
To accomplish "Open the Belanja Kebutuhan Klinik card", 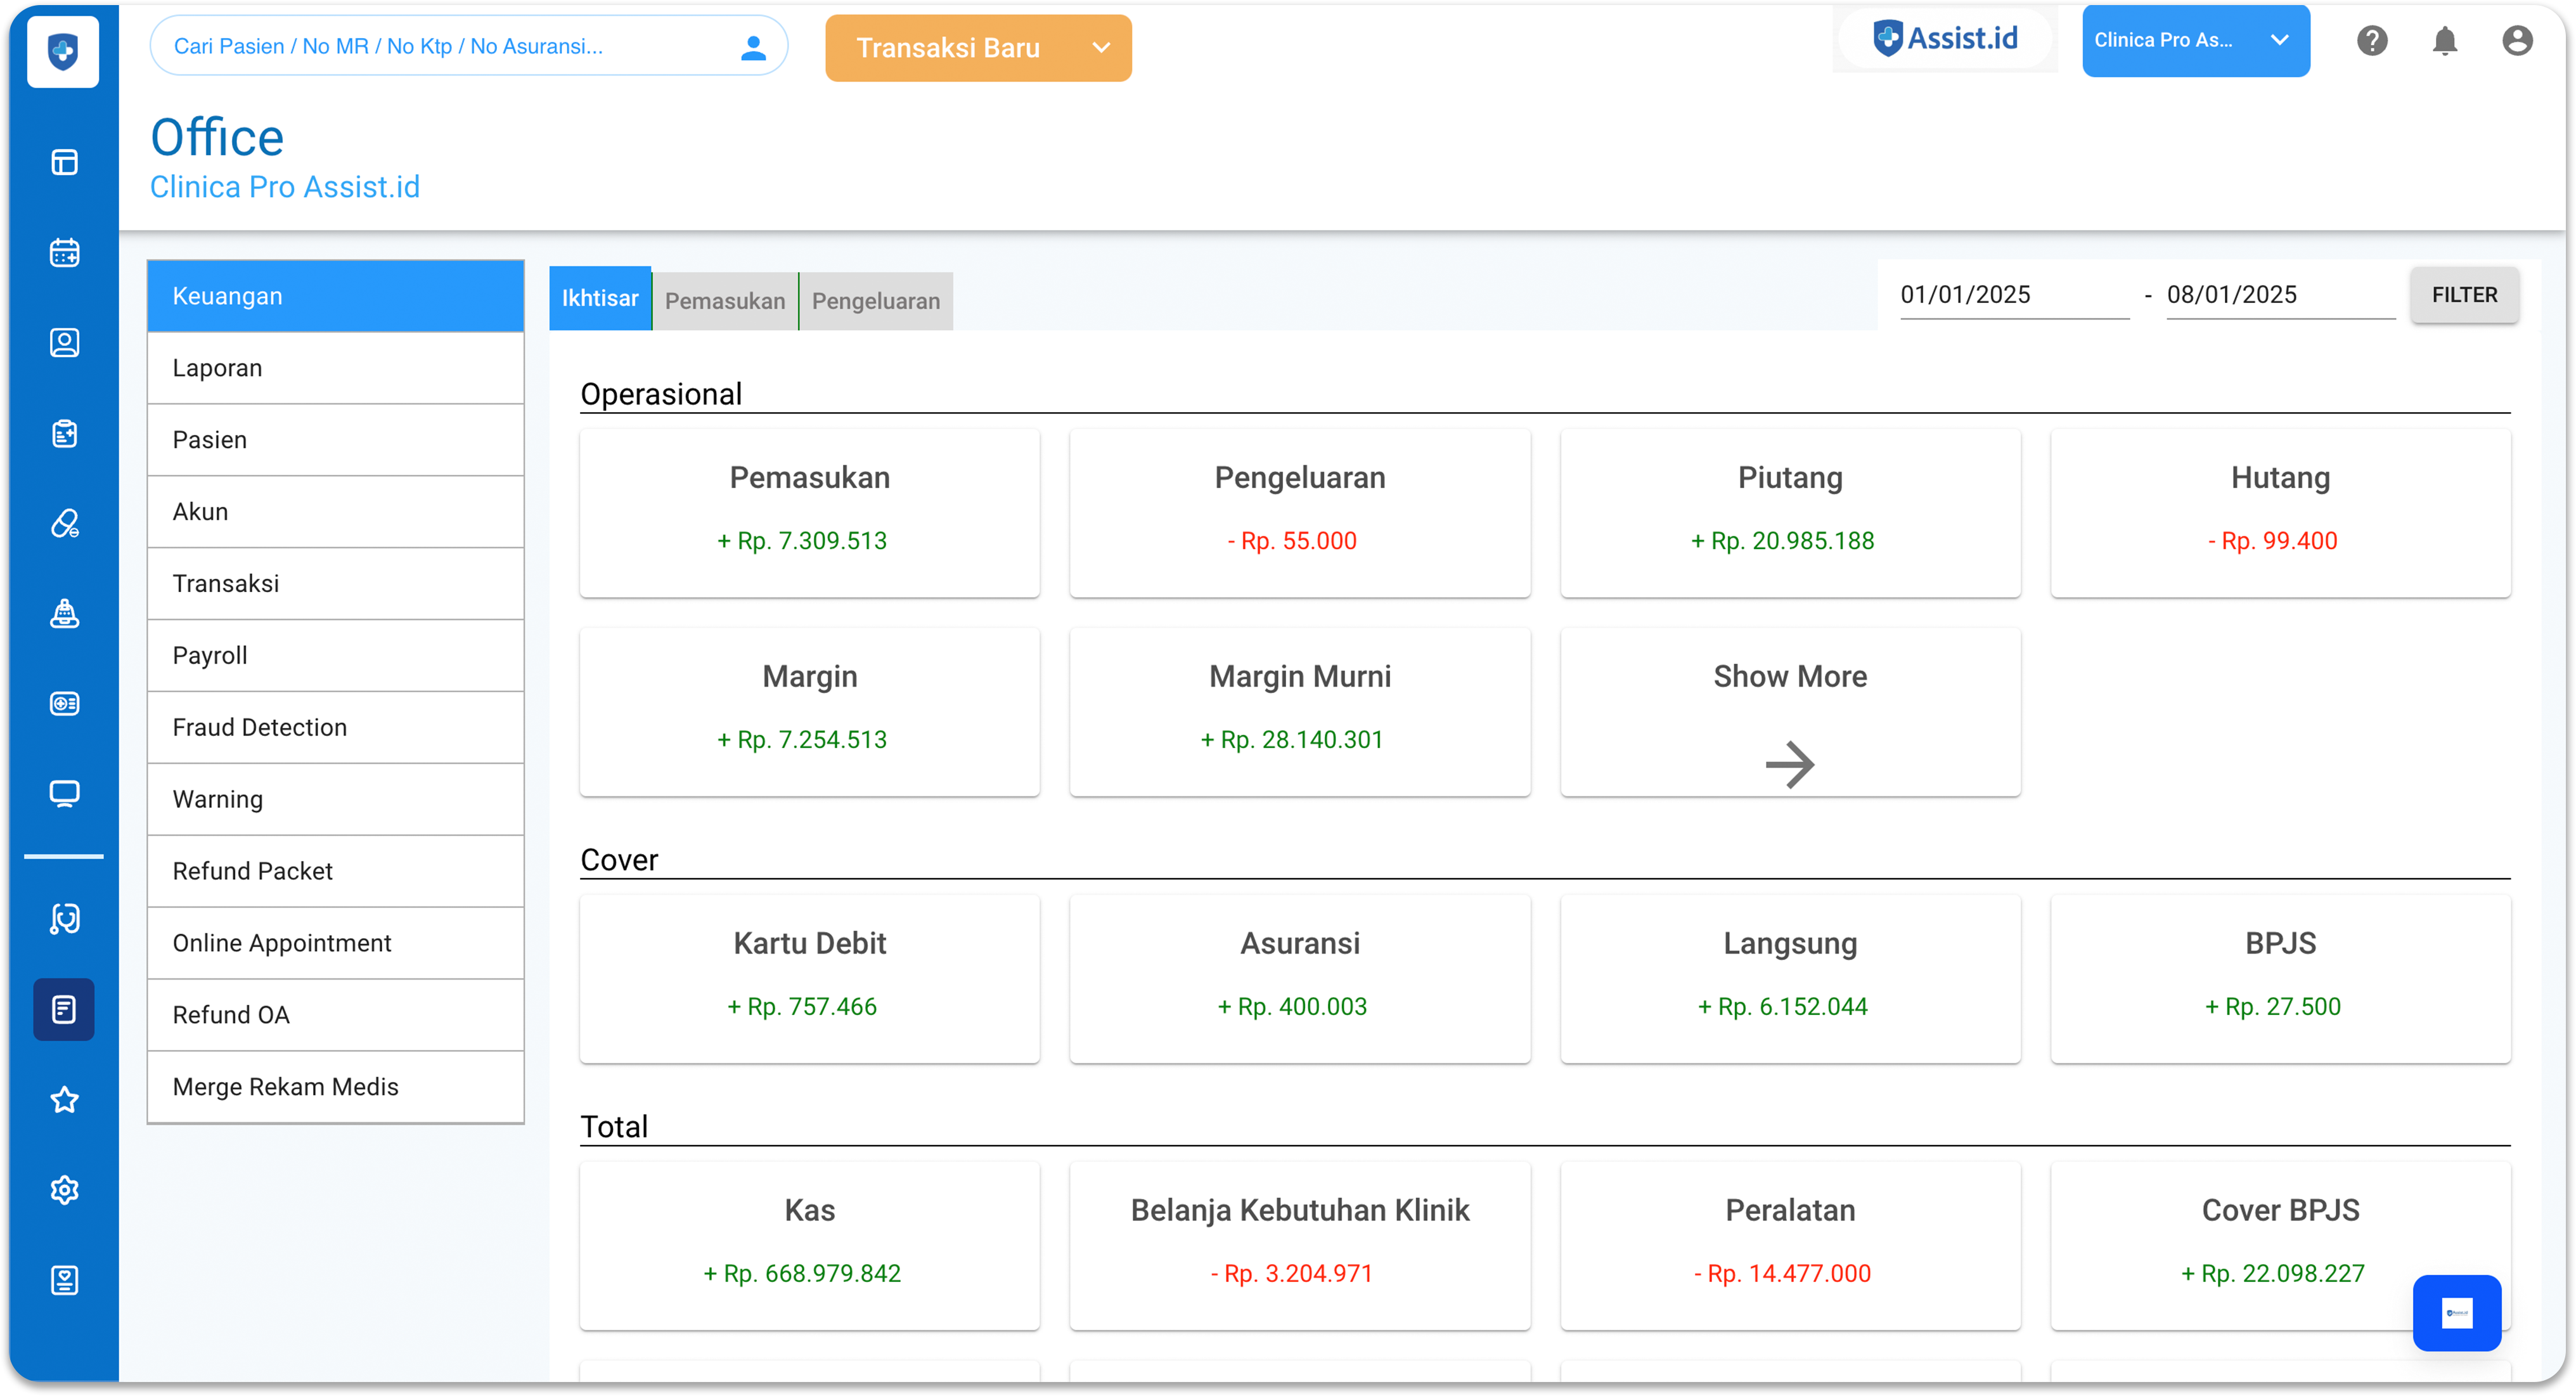I will [1299, 1246].
